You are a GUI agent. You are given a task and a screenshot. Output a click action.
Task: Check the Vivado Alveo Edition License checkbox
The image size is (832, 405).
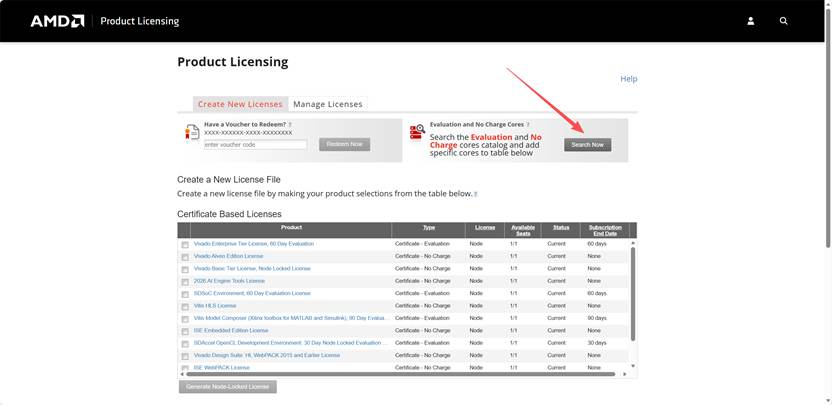click(x=185, y=257)
